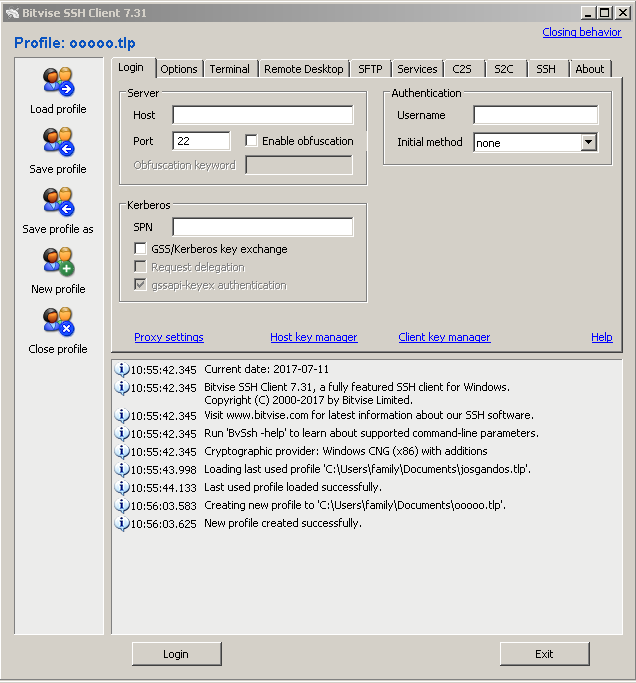Screen dimensions: 636x683
Task: Click the Login button
Action: click(176, 653)
